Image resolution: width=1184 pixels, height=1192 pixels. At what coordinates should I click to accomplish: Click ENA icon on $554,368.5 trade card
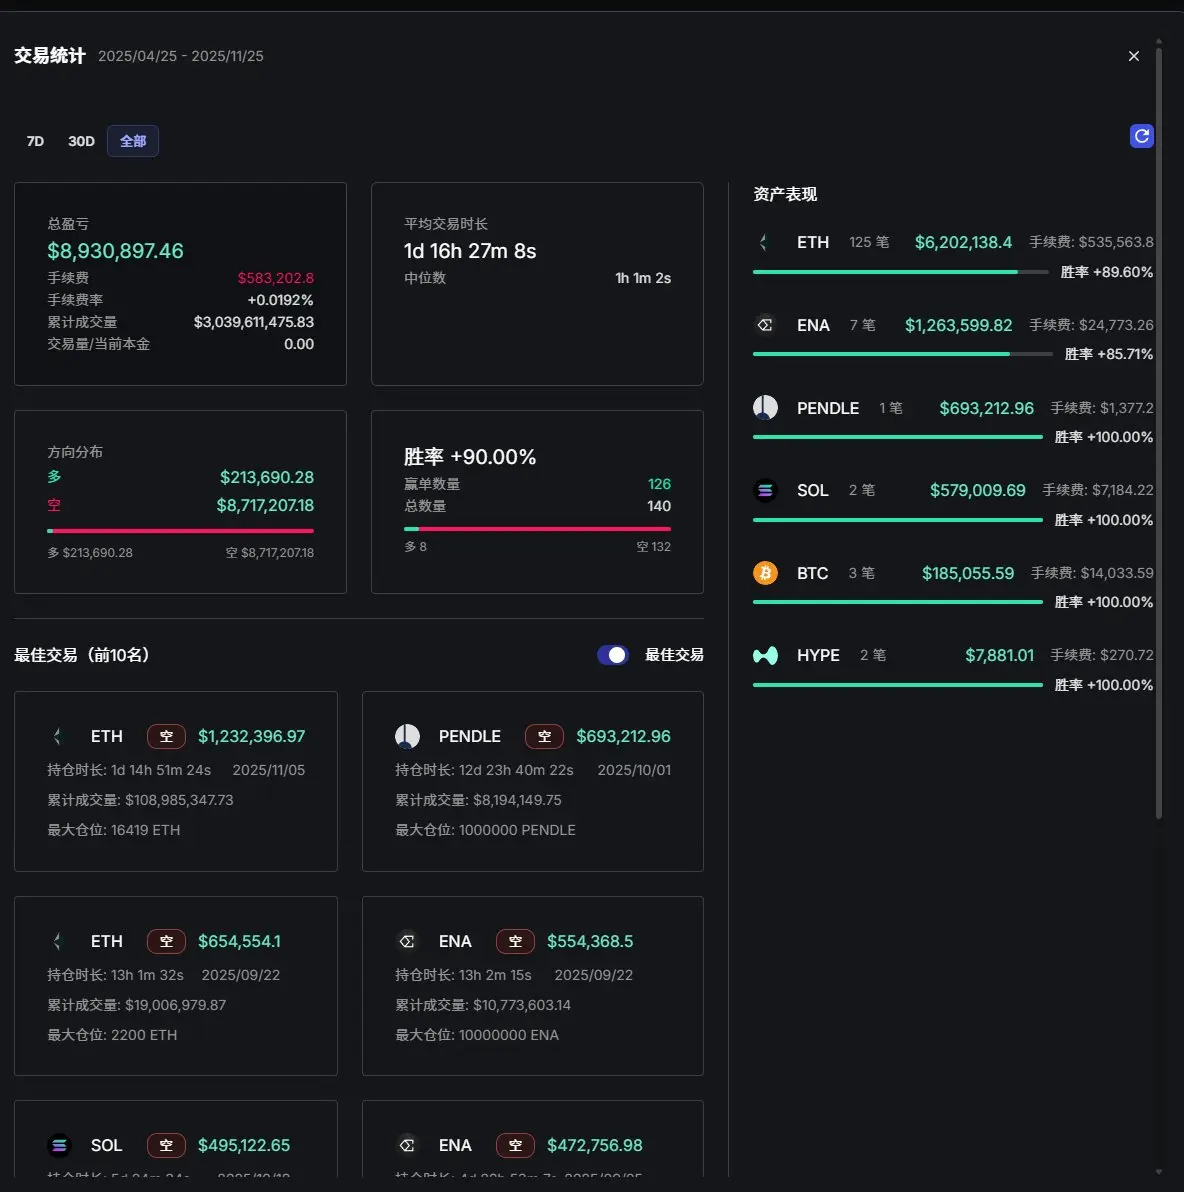pos(408,941)
